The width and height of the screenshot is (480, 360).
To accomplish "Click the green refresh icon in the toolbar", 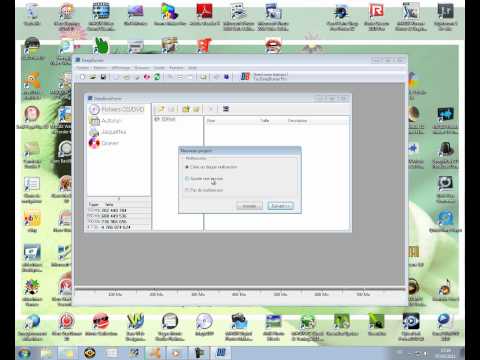I will coord(157,77).
